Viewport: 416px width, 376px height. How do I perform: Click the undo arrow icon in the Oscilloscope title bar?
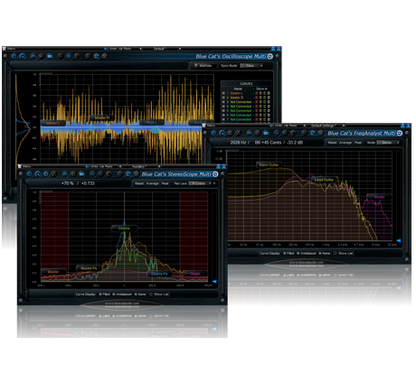106,49
